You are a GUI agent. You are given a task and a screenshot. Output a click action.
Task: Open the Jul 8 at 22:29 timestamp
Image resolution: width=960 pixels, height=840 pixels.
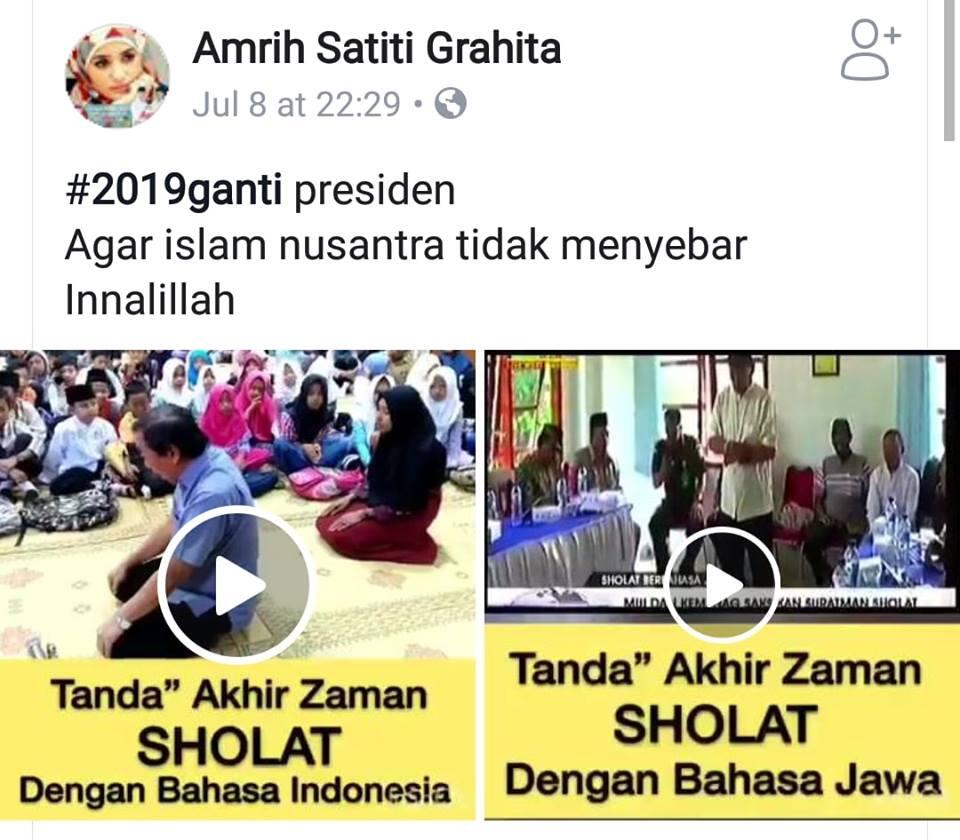coord(296,104)
